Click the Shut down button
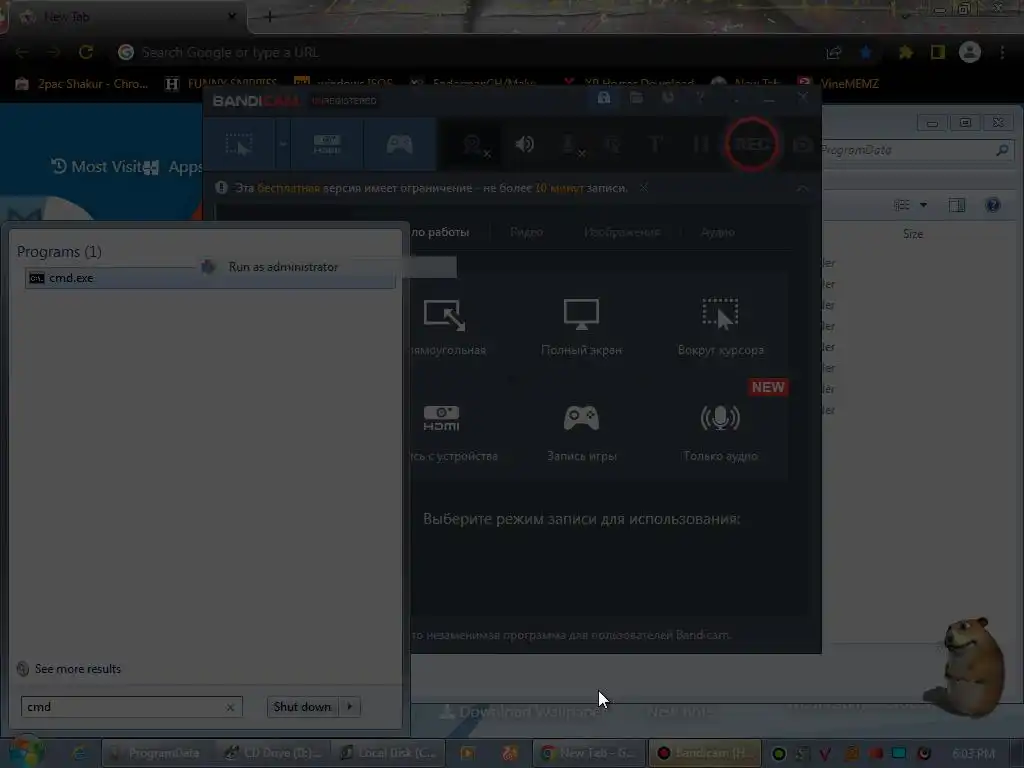Screen dimensions: 1024x768 pos(302,707)
